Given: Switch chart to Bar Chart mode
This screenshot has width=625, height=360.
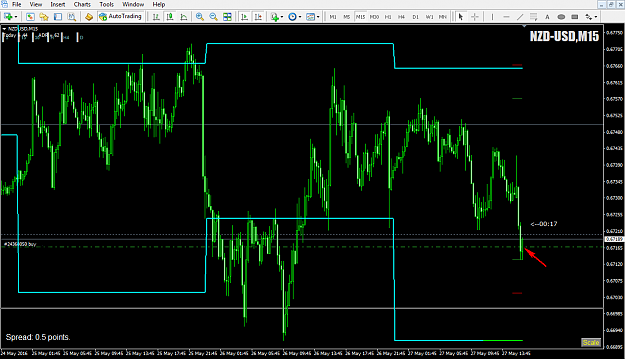Looking at the screenshot, I should point(156,17).
